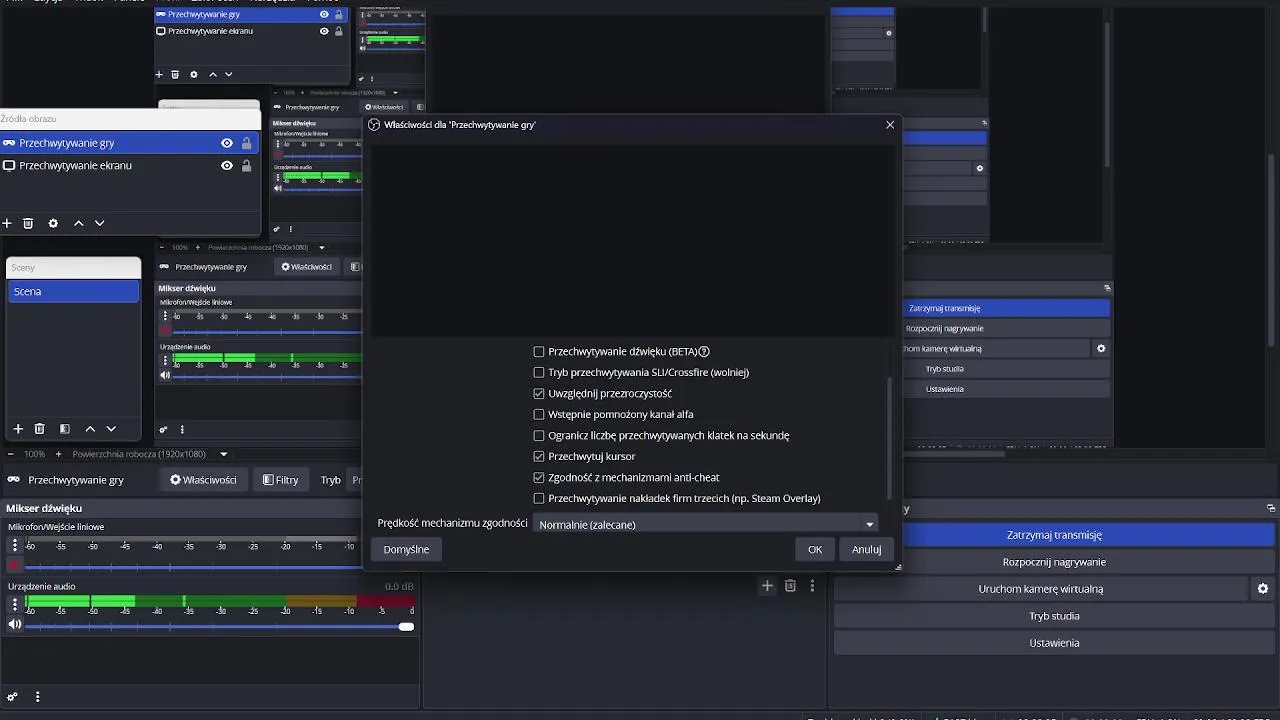Remove transition with trash icon below the dialog
This screenshot has height=720, width=1280.
pyautogui.click(x=790, y=586)
